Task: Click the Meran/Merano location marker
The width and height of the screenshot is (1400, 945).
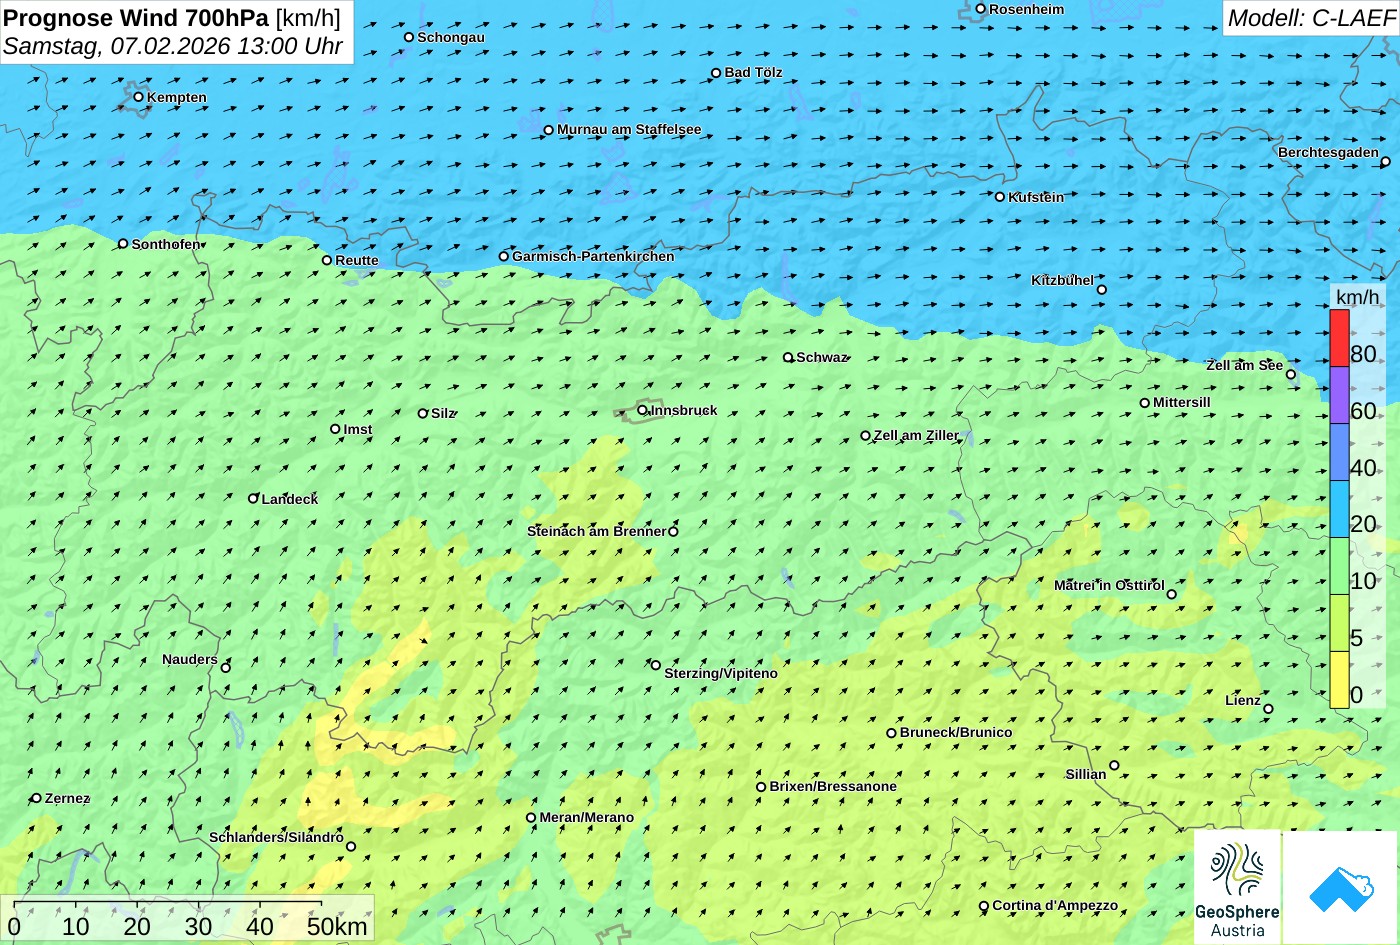Action: pyautogui.click(x=531, y=818)
